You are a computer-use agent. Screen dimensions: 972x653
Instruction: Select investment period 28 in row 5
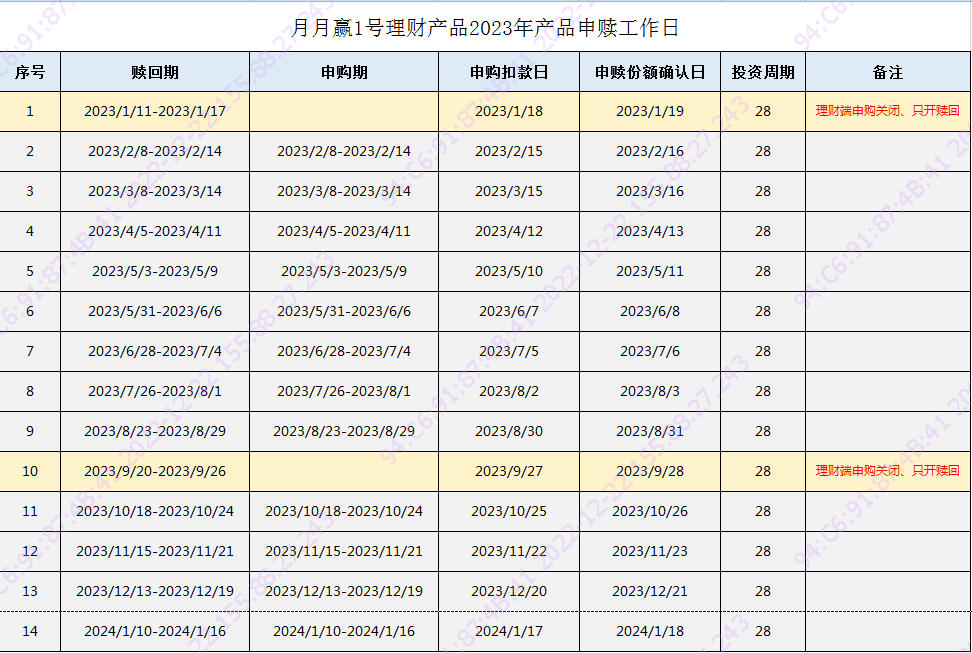pyautogui.click(x=763, y=272)
